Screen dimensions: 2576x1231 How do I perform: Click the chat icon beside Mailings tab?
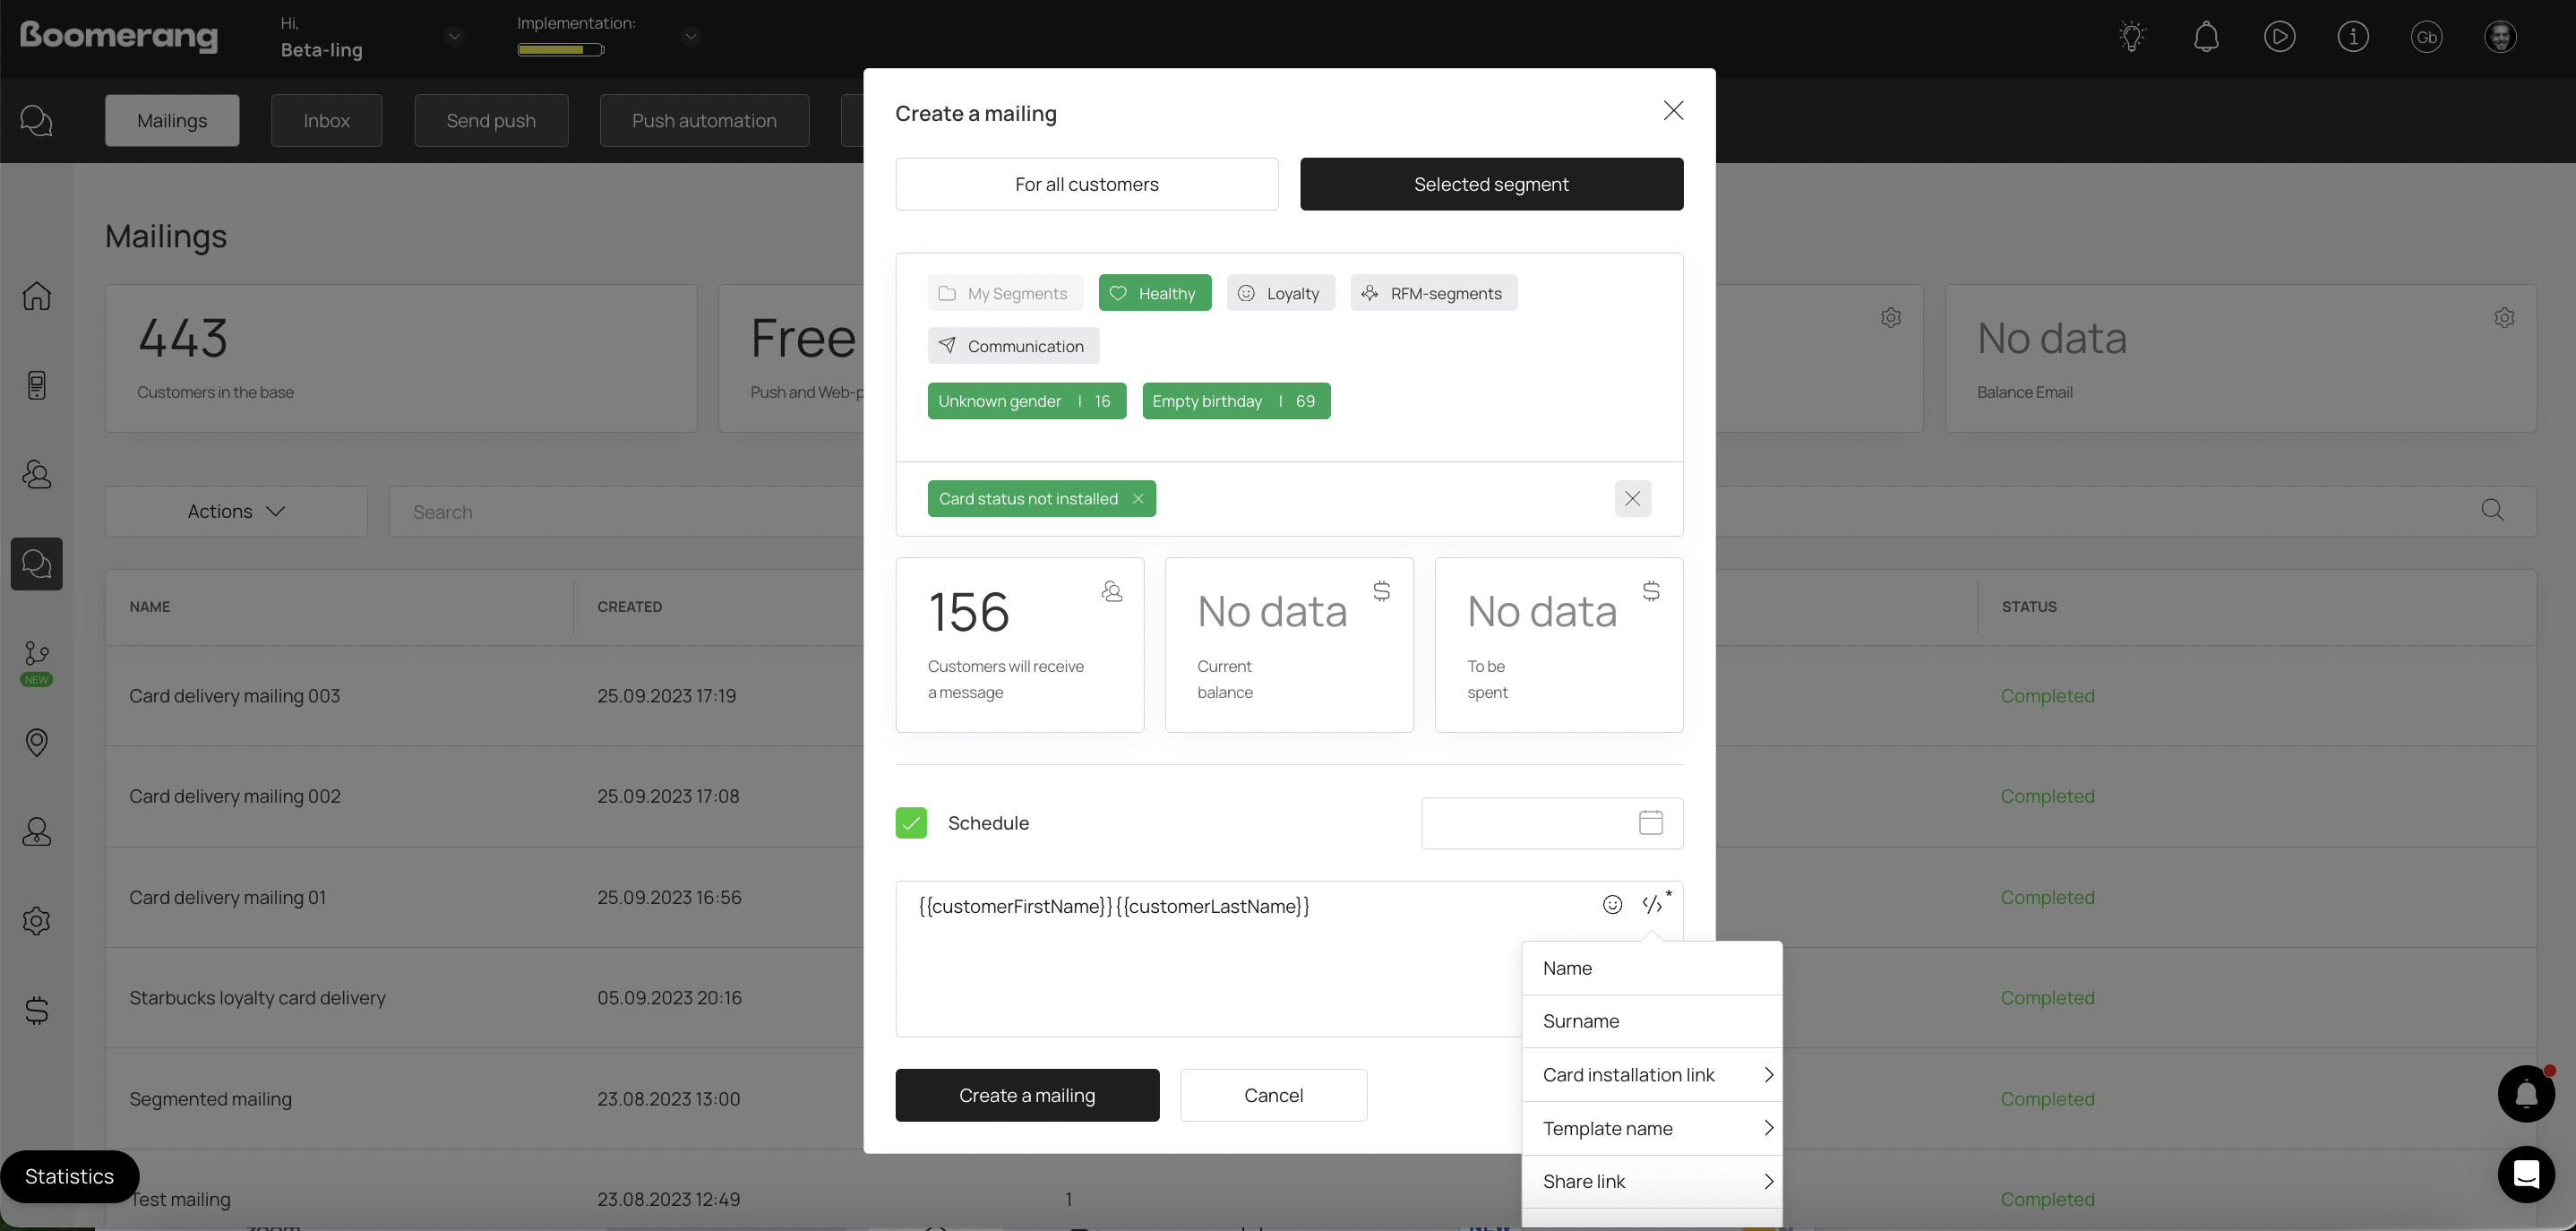[37, 121]
